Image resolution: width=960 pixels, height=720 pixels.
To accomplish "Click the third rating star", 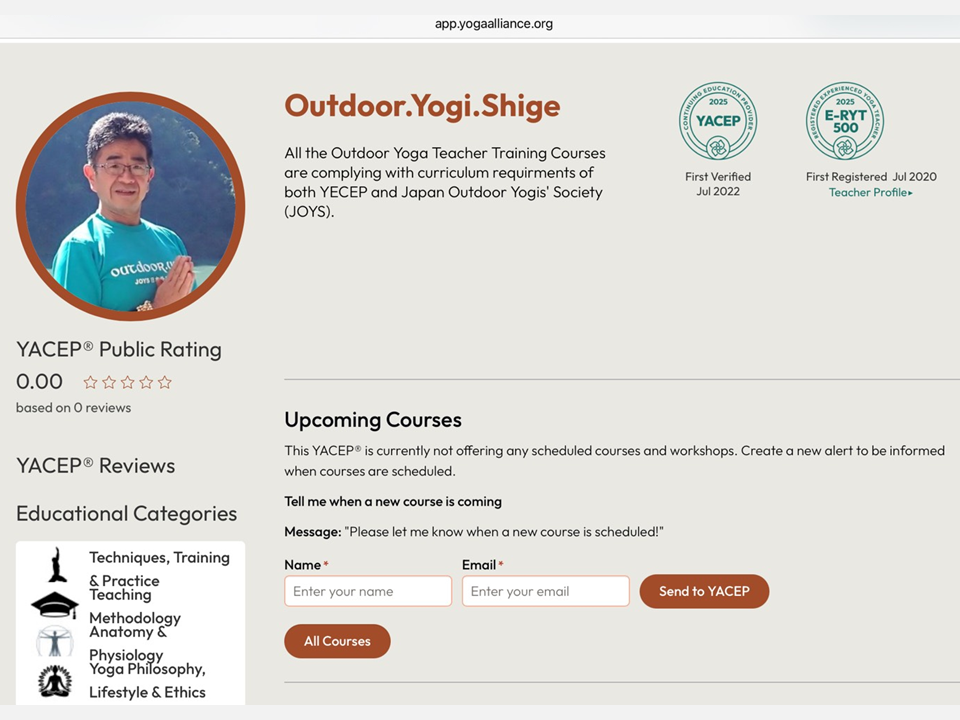I will [x=128, y=382].
